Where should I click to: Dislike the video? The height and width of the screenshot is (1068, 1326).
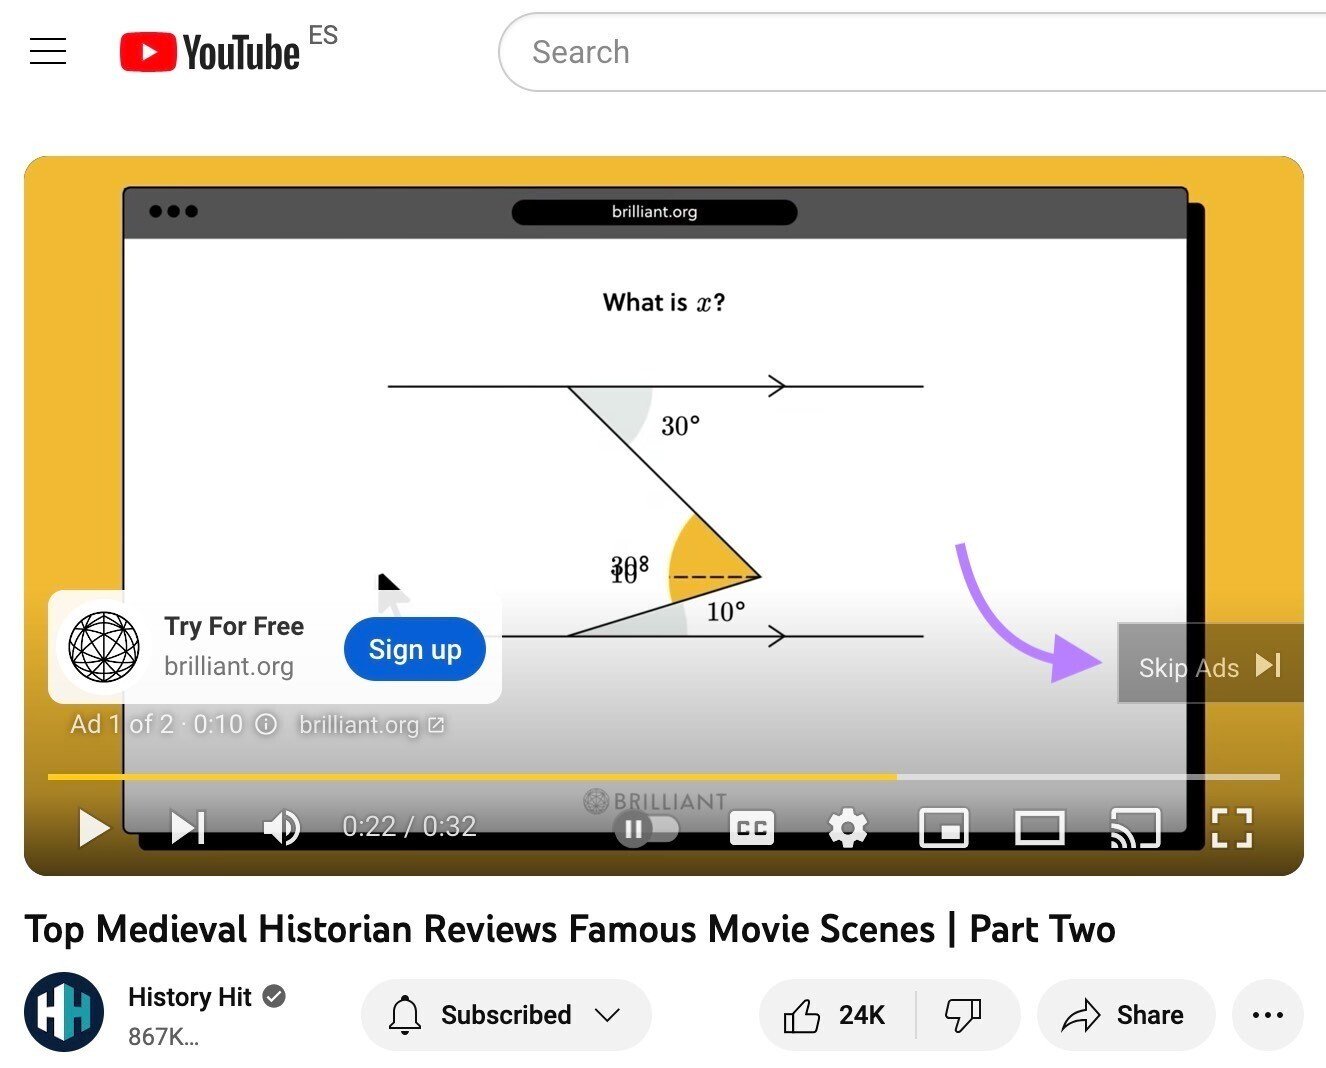(x=962, y=1014)
